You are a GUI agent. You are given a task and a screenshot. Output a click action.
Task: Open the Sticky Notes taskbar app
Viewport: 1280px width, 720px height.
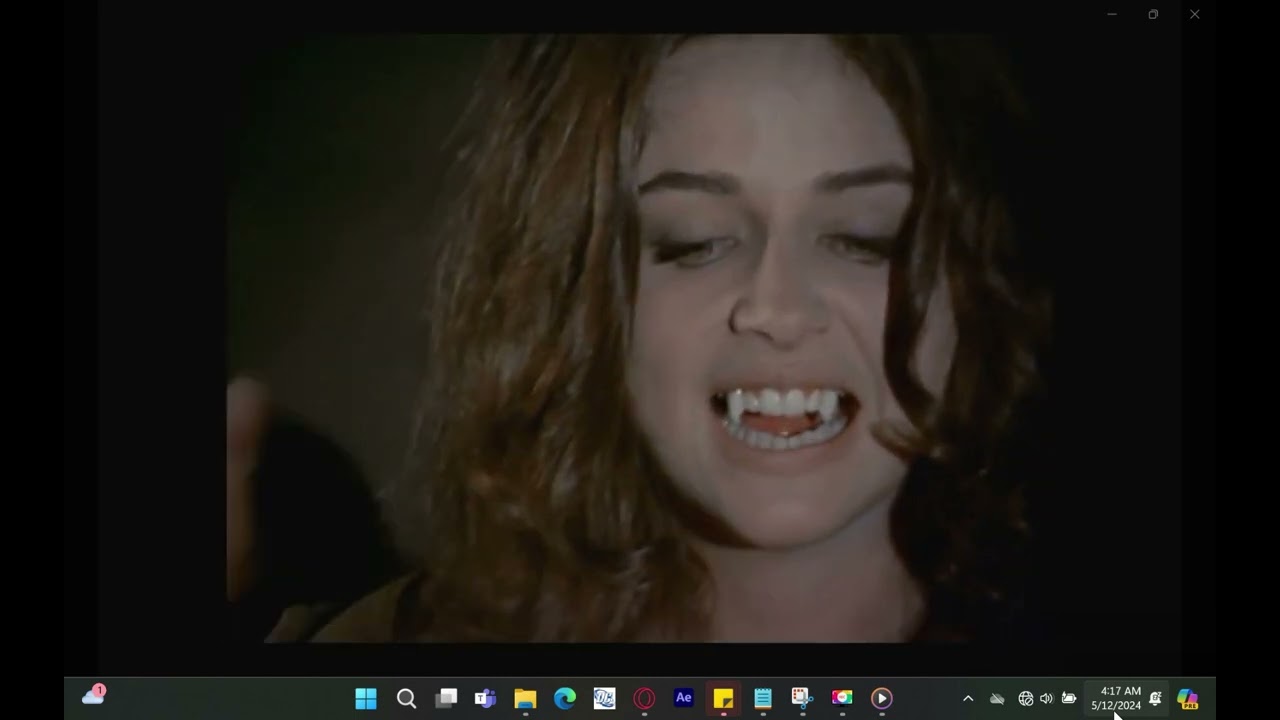[723, 698]
